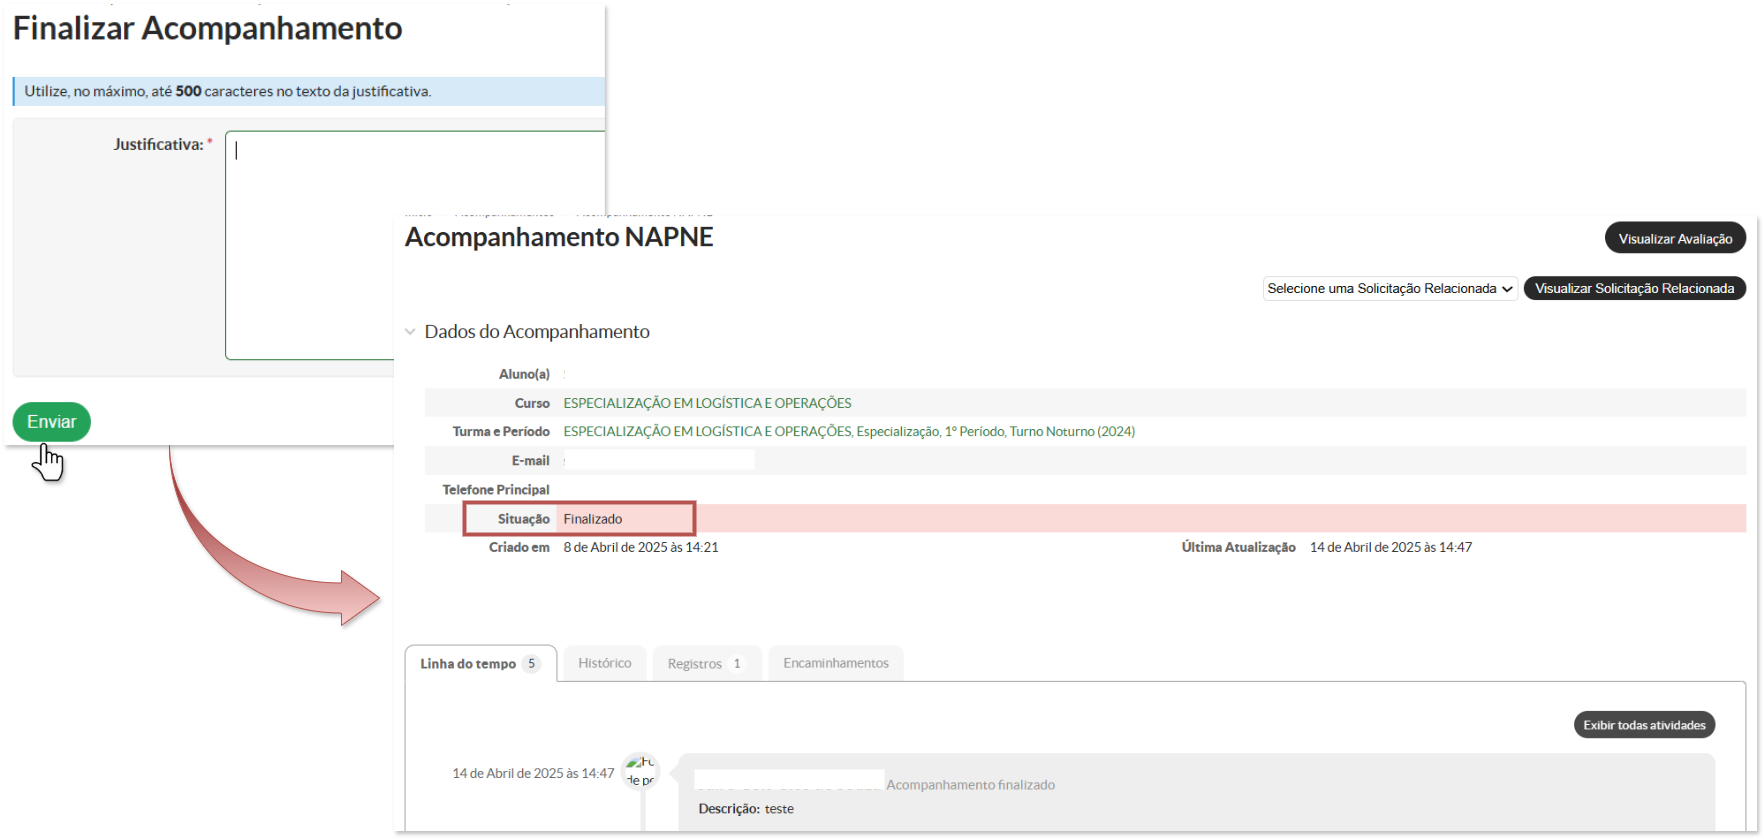Viewport: 1763px width, 838px height.
Task: Click the Criado em label
Action: coord(519,547)
